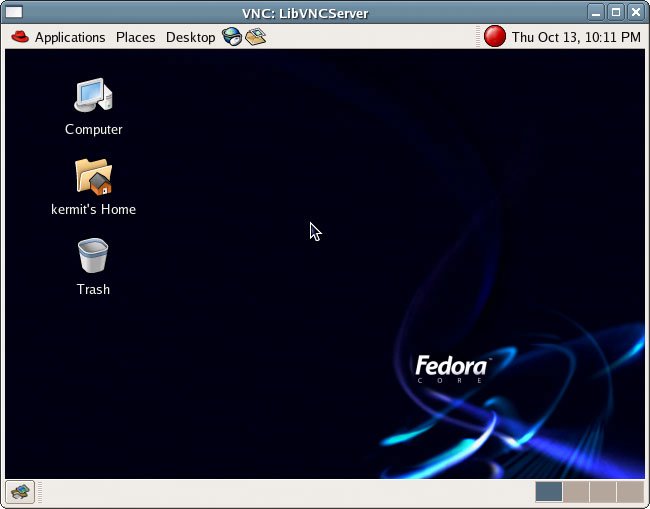The height and width of the screenshot is (509, 650).
Task: Click the red update alert icon
Action: tap(495, 37)
